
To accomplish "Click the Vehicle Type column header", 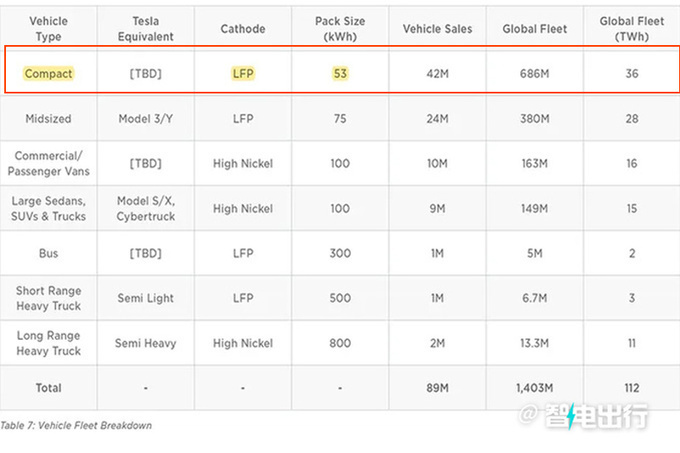I will (48, 29).
